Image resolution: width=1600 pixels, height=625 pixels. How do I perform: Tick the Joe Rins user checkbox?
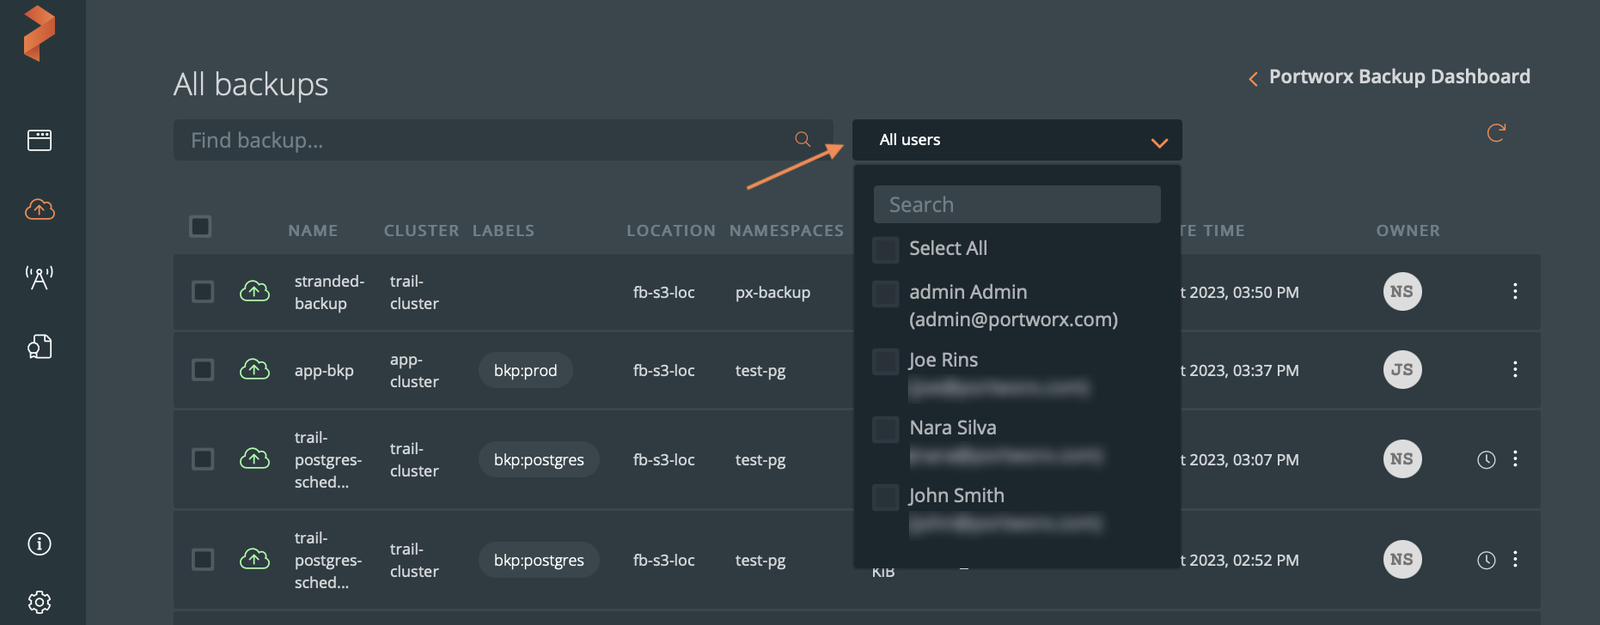886,361
